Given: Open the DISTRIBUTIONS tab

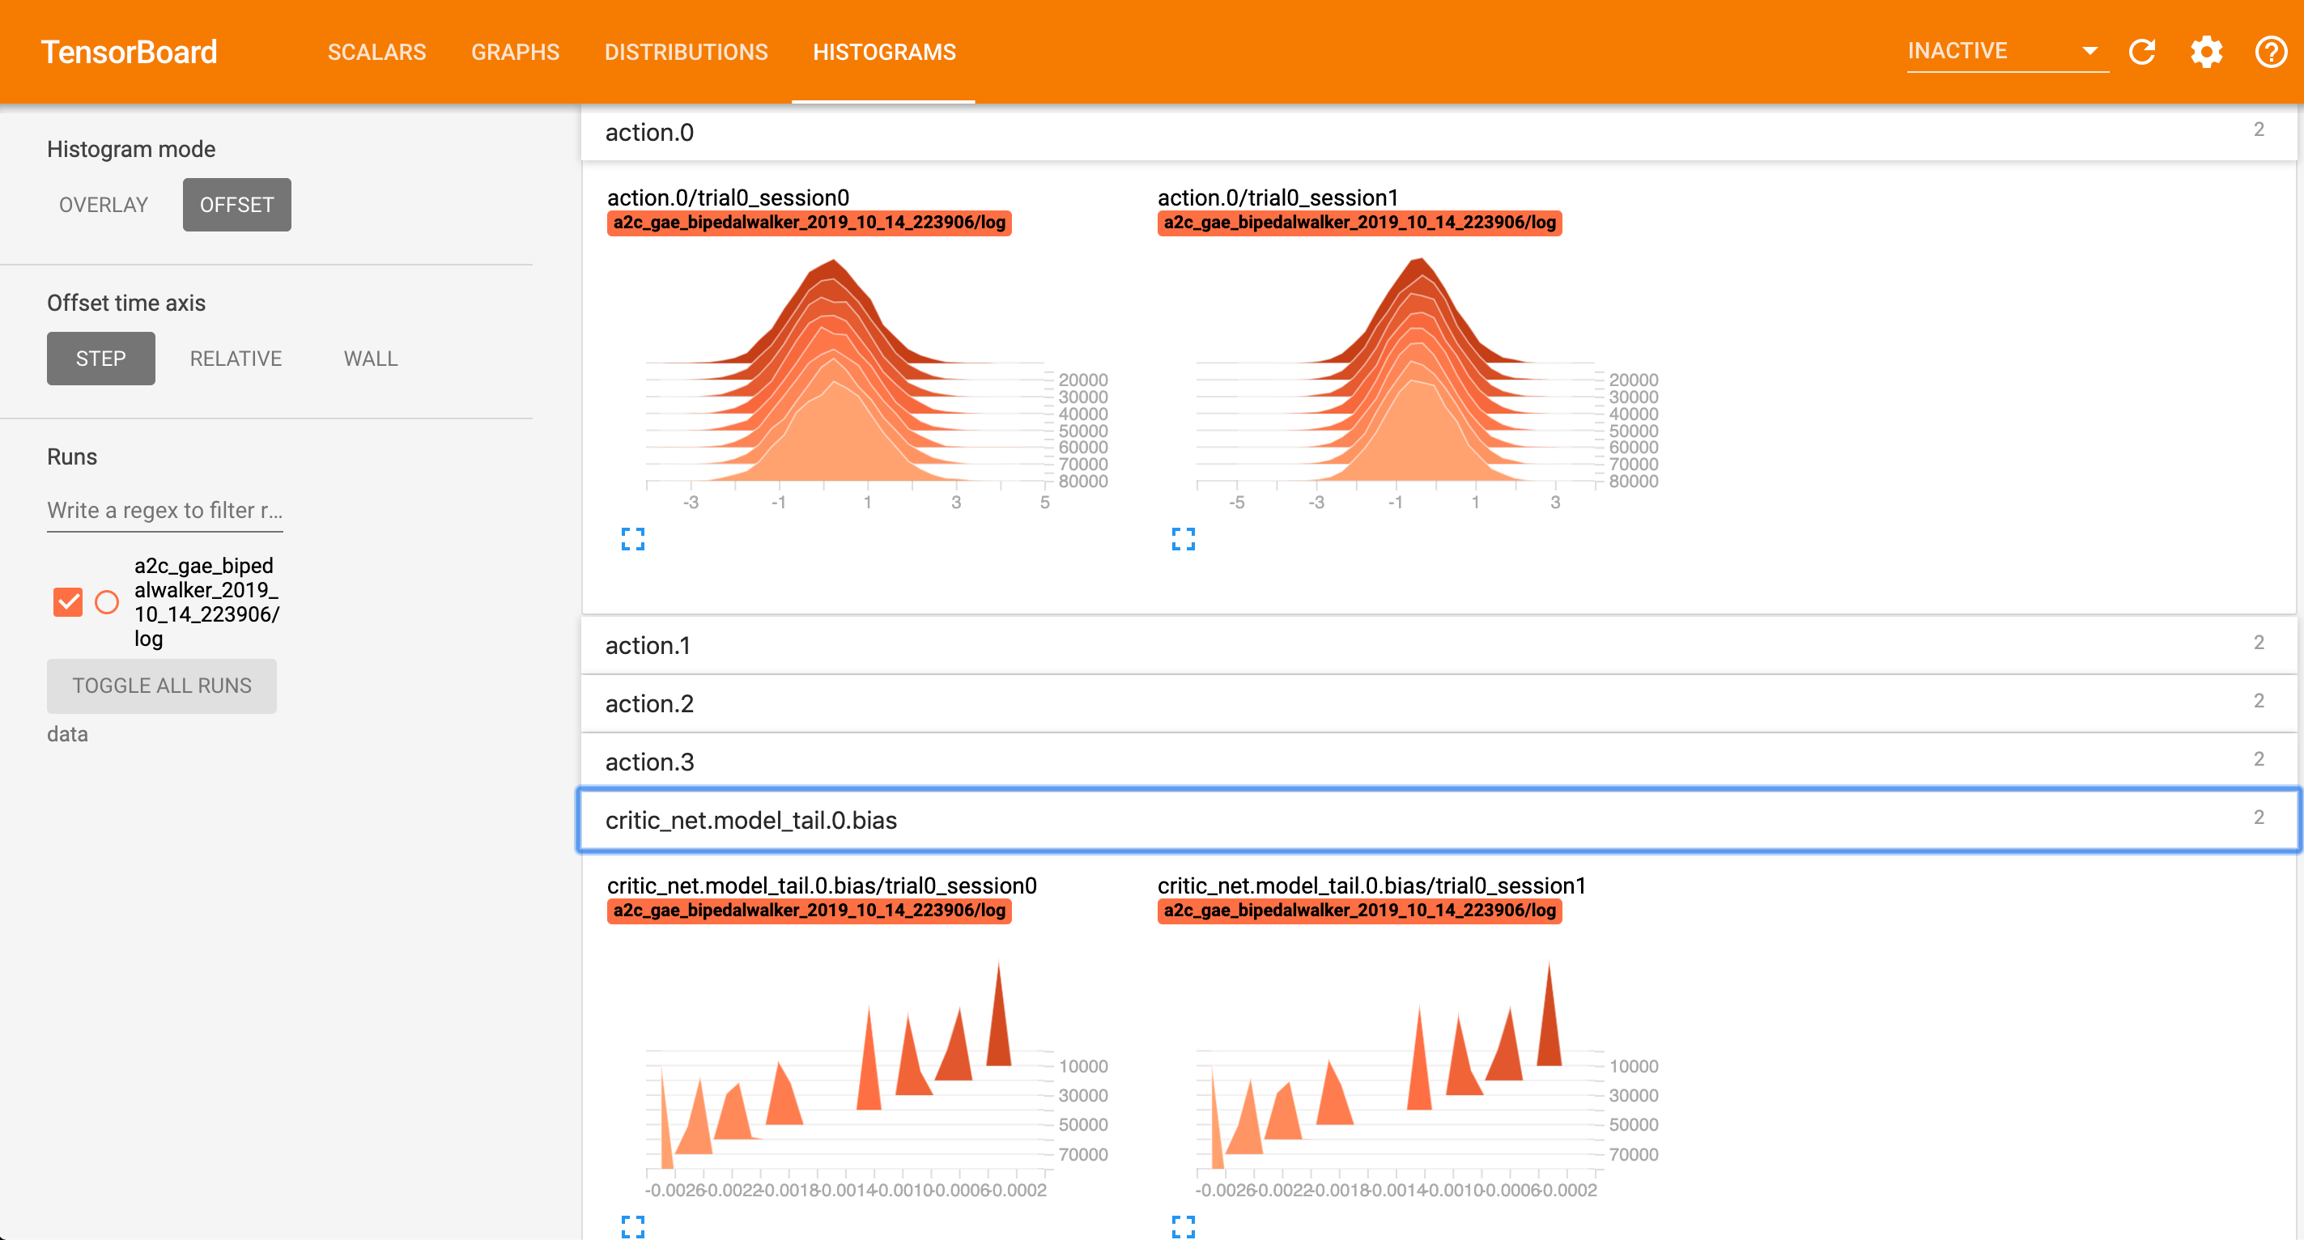Looking at the screenshot, I should (686, 52).
